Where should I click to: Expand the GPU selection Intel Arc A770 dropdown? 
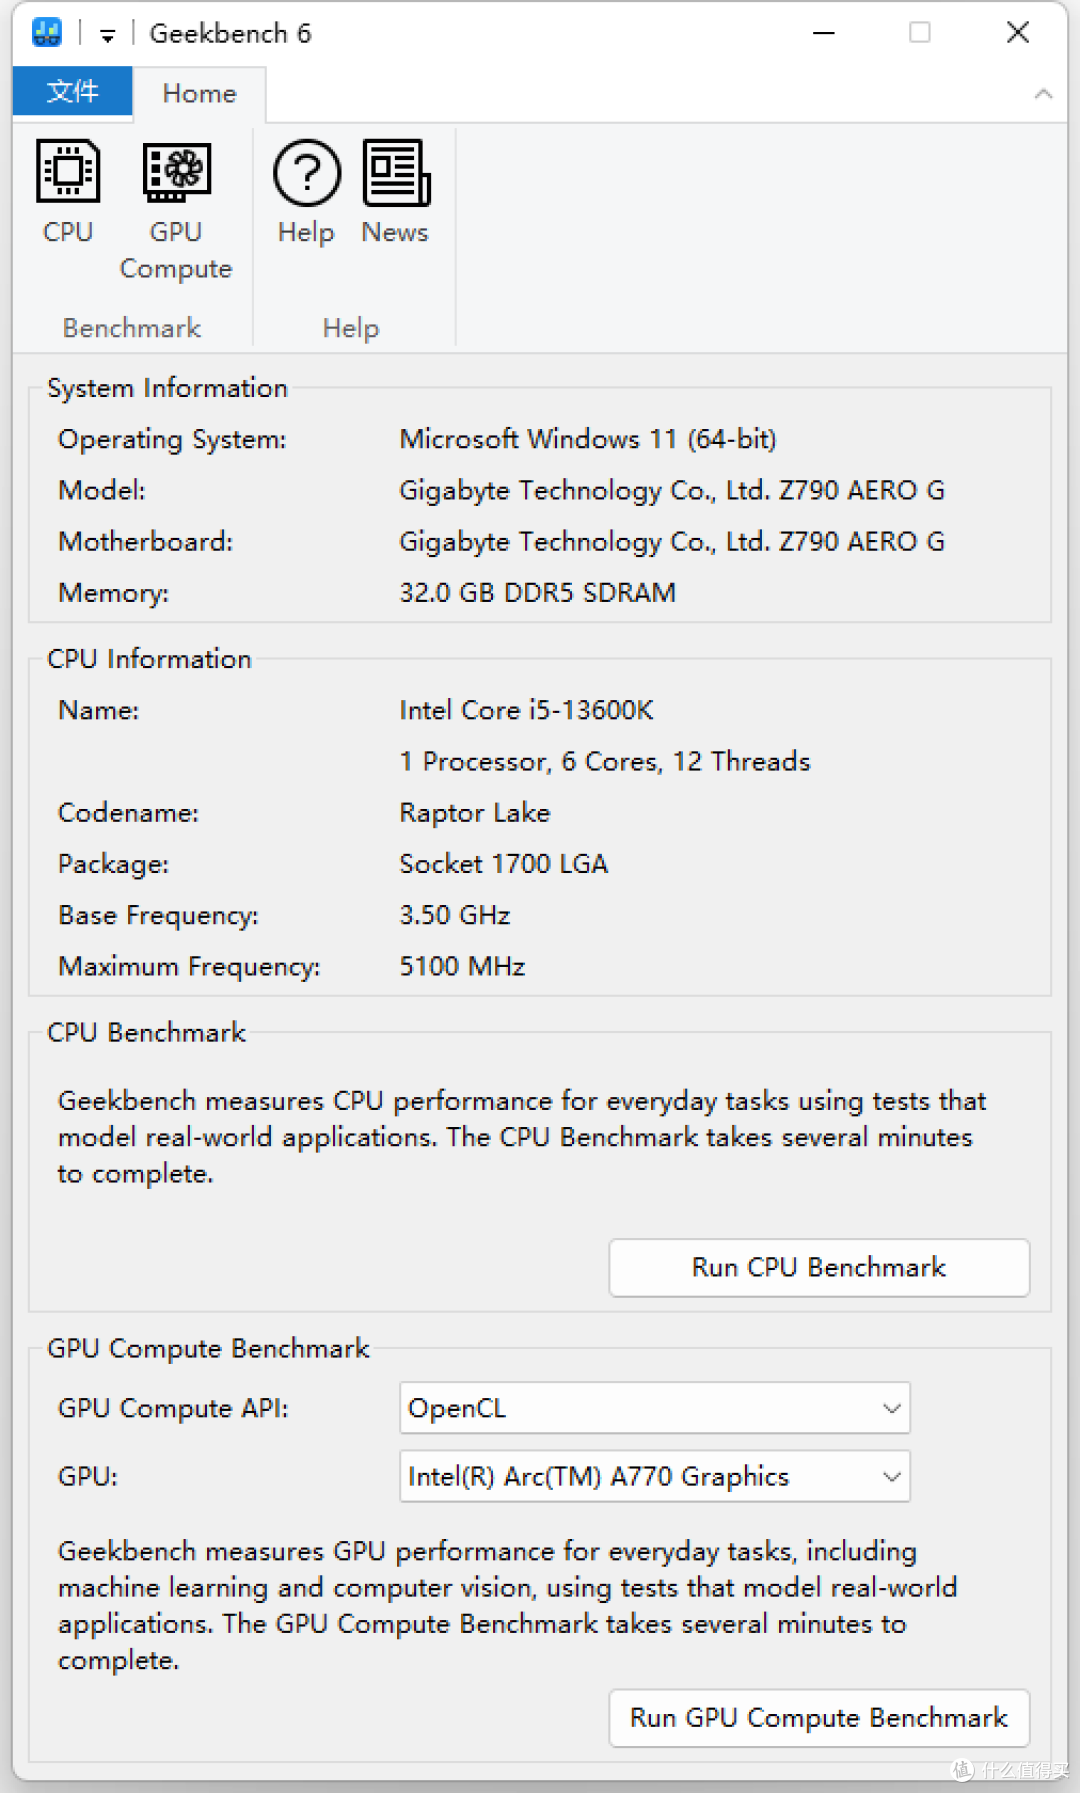pos(655,1476)
